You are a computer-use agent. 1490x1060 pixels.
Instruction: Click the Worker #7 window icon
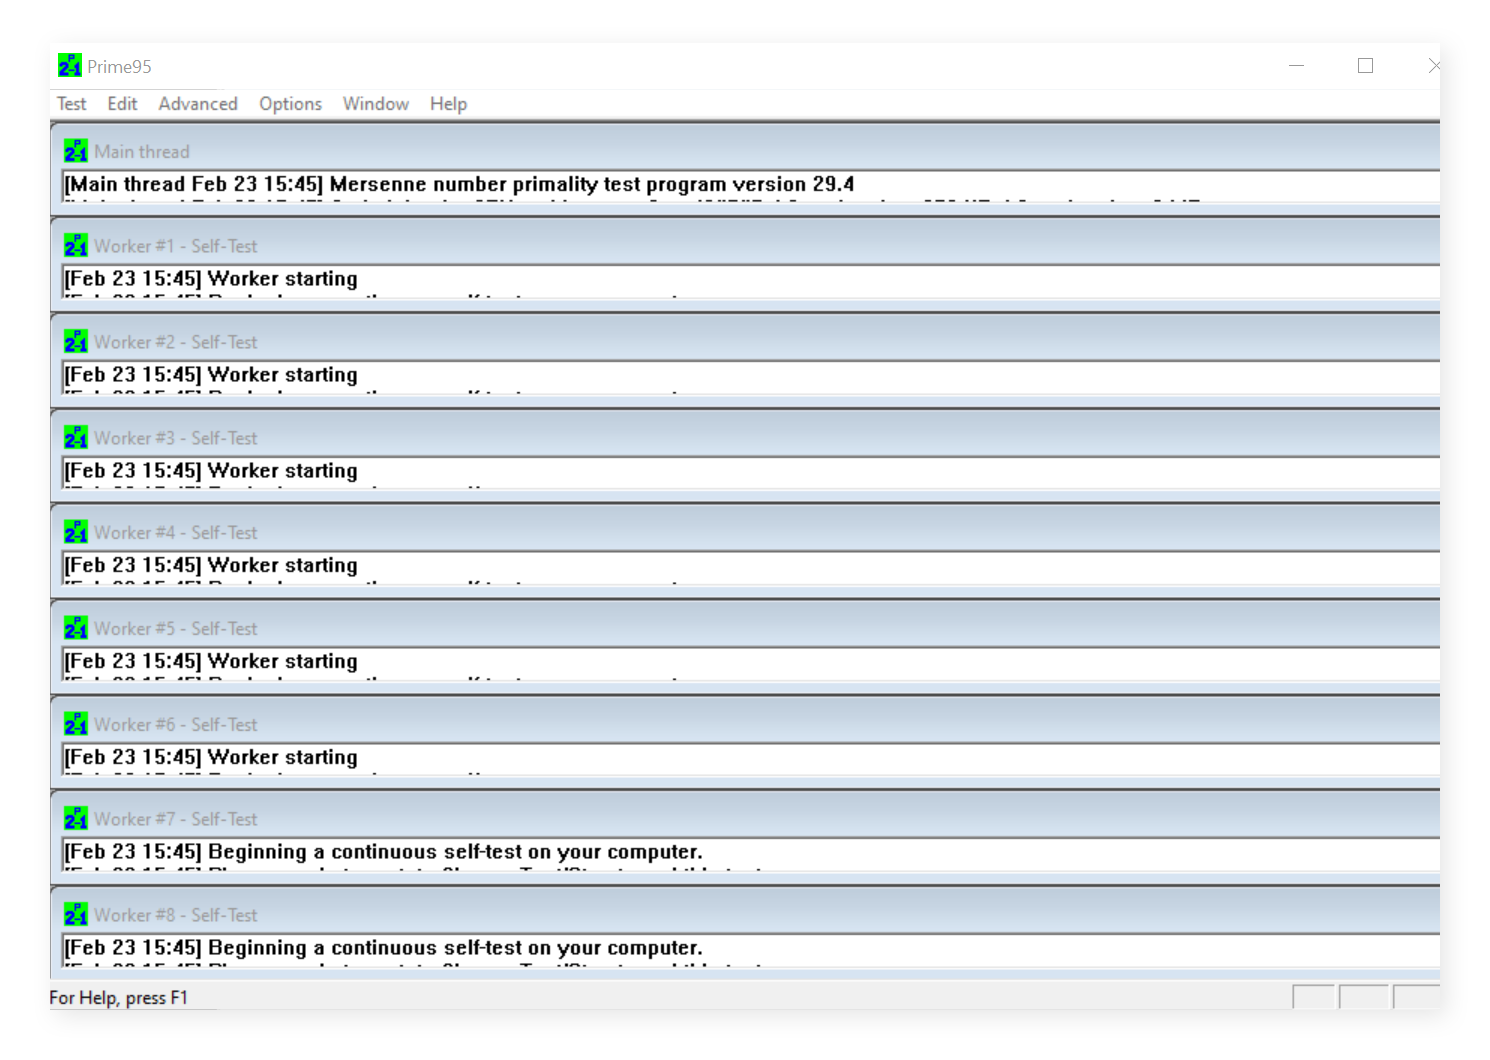click(x=76, y=819)
